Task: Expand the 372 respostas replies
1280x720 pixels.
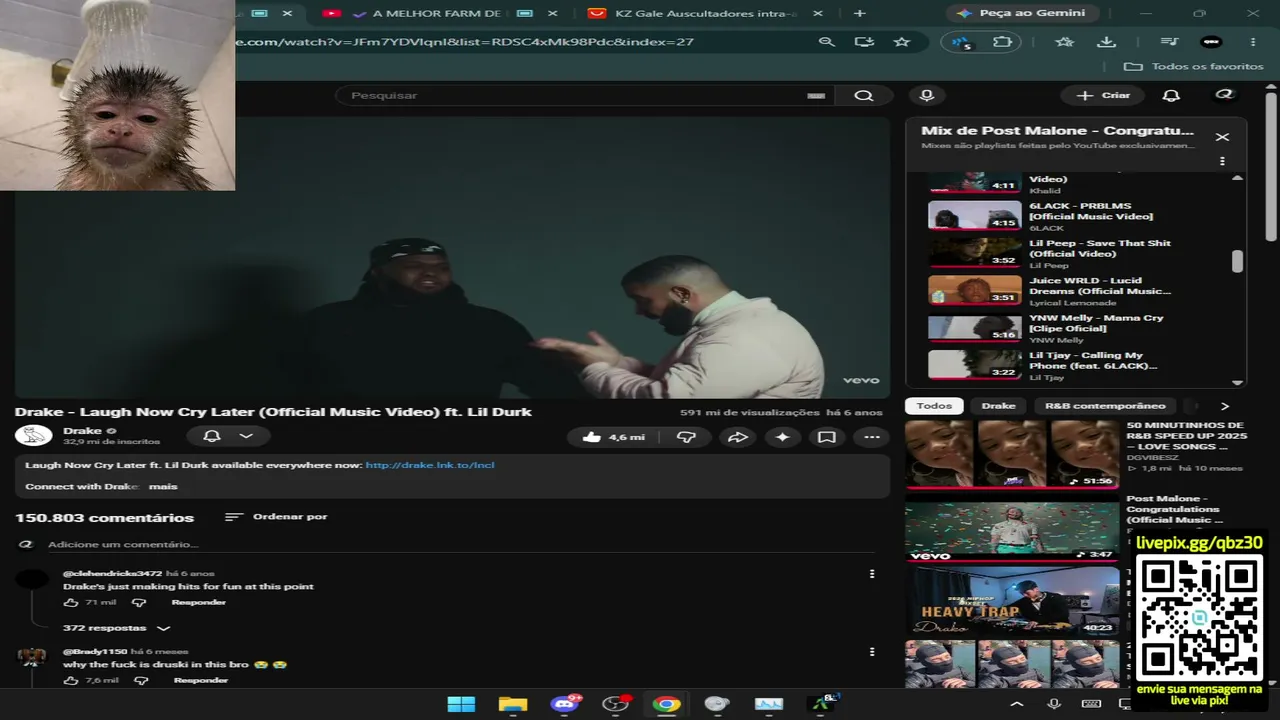Action: point(117,628)
